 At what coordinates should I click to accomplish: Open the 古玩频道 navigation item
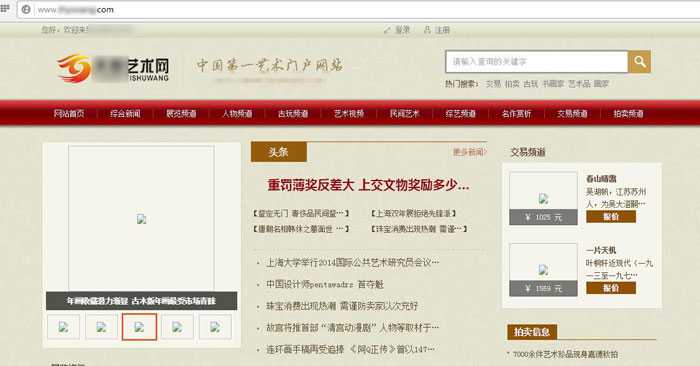293,113
